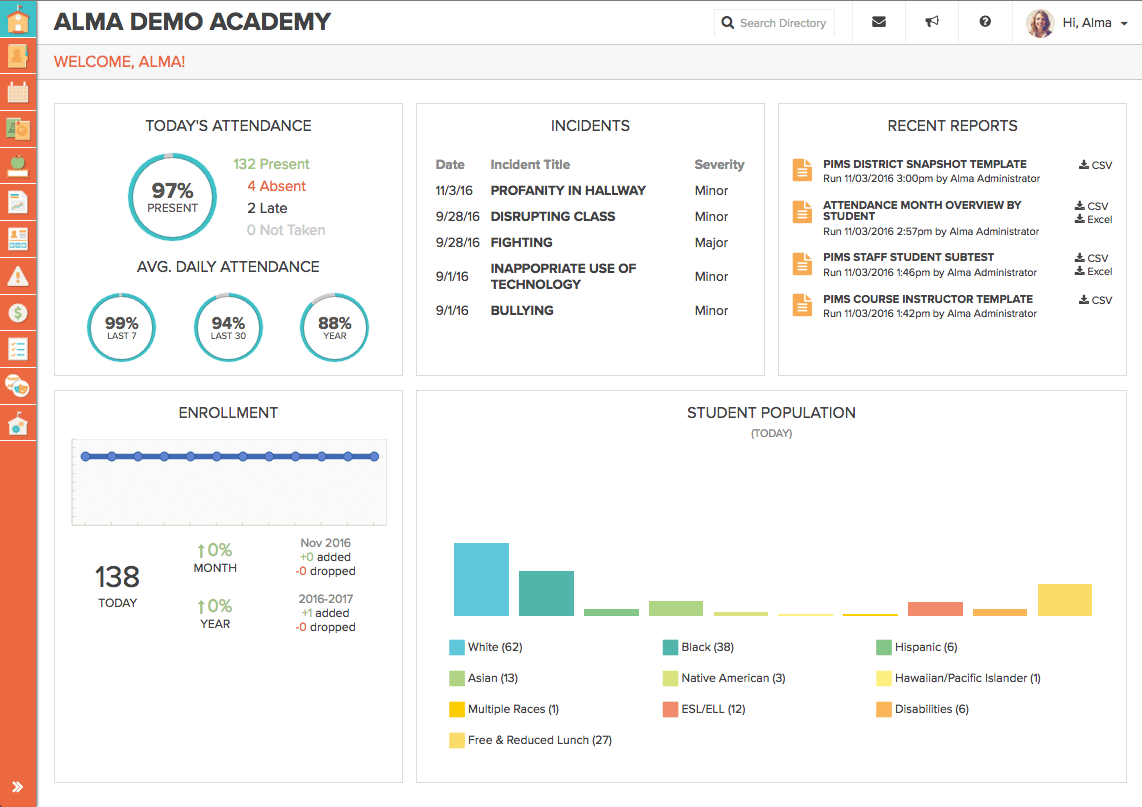Select the warning triangle discipline icon
The height and width of the screenshot is (807, 1142).
point(17,274)
